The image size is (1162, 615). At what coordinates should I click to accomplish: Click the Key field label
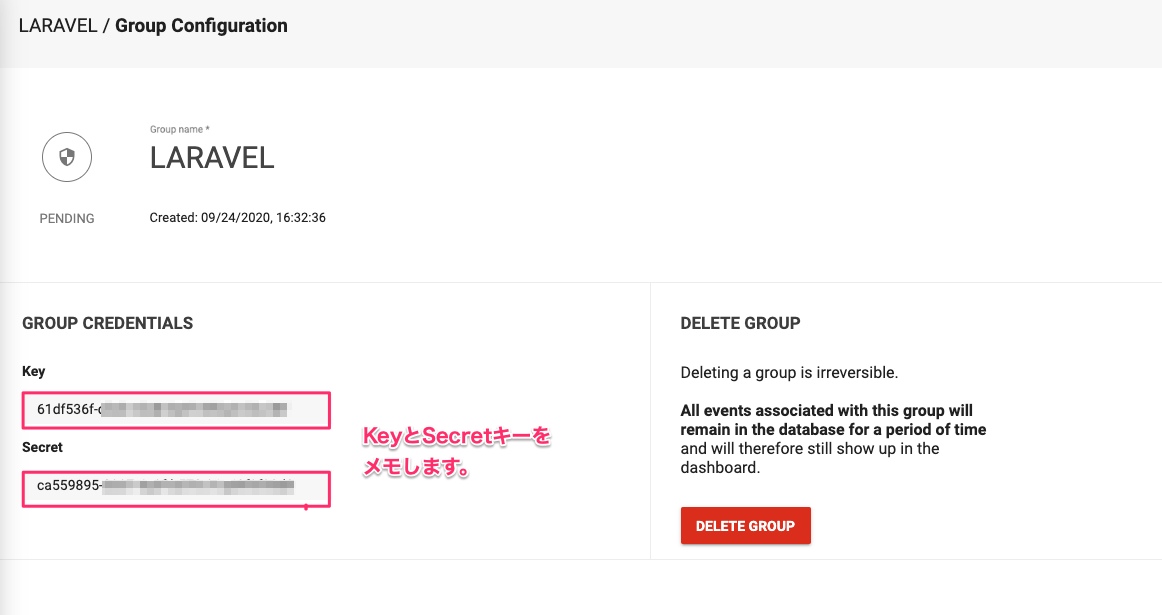pyautogui.click(x=33, y=371)
